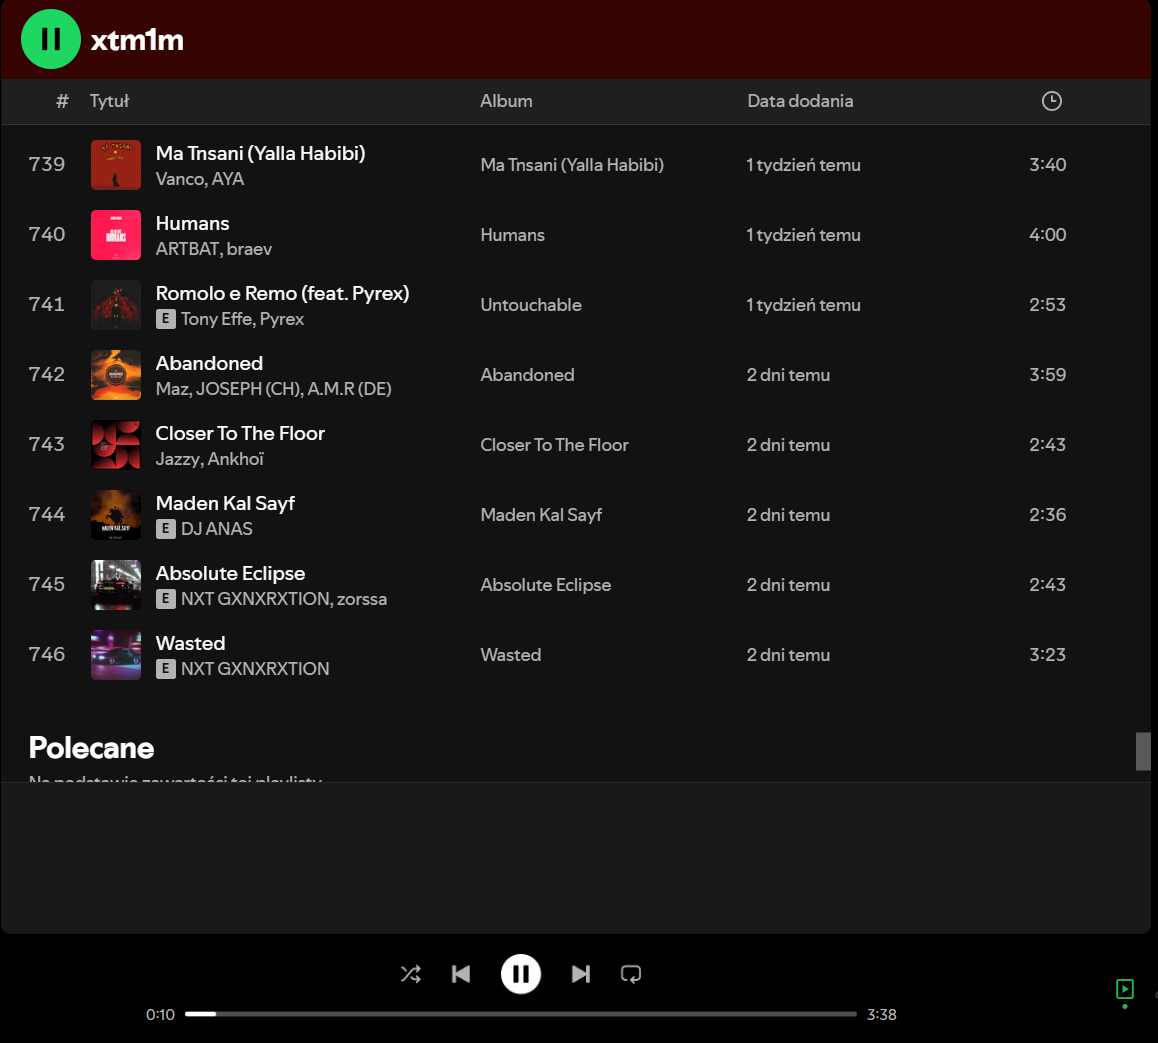The image size is (1158, 1043).
Task: Click the playlist vertical scrollbar
Action: click(x=1143, y=751)
